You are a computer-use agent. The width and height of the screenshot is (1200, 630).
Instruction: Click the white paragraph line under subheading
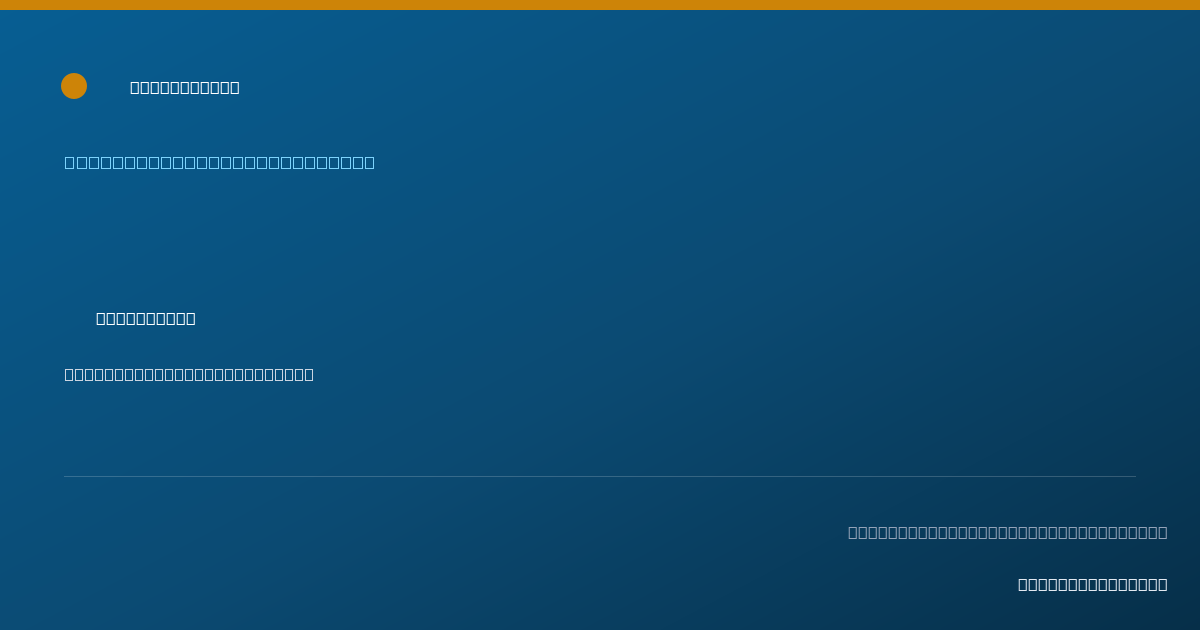click(189, 374)
